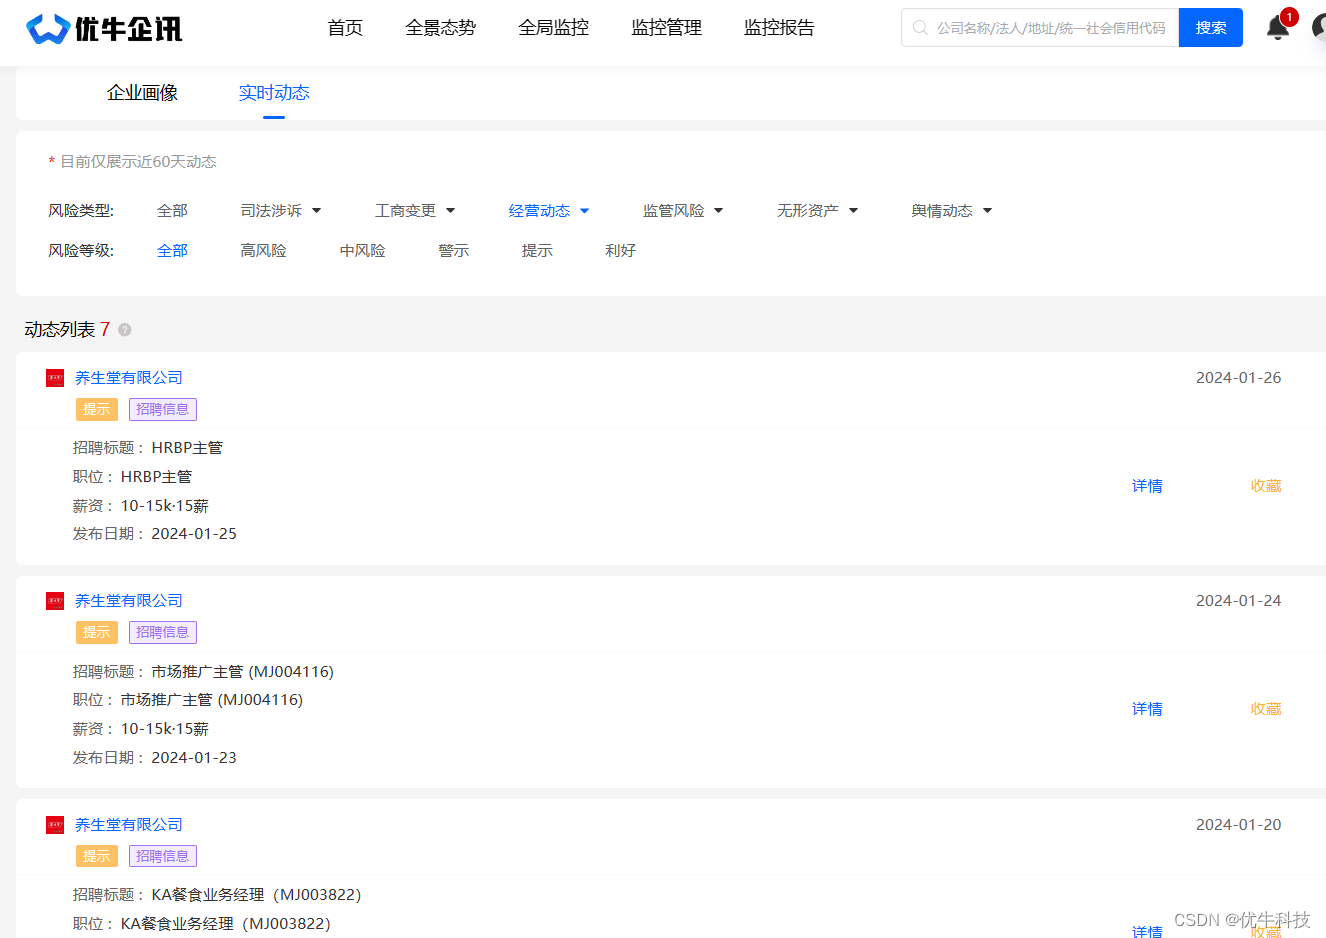The image size is (1326, 938).
Task: Click 收藏 for the 市场推广主管 posting
Action: 1266,709
